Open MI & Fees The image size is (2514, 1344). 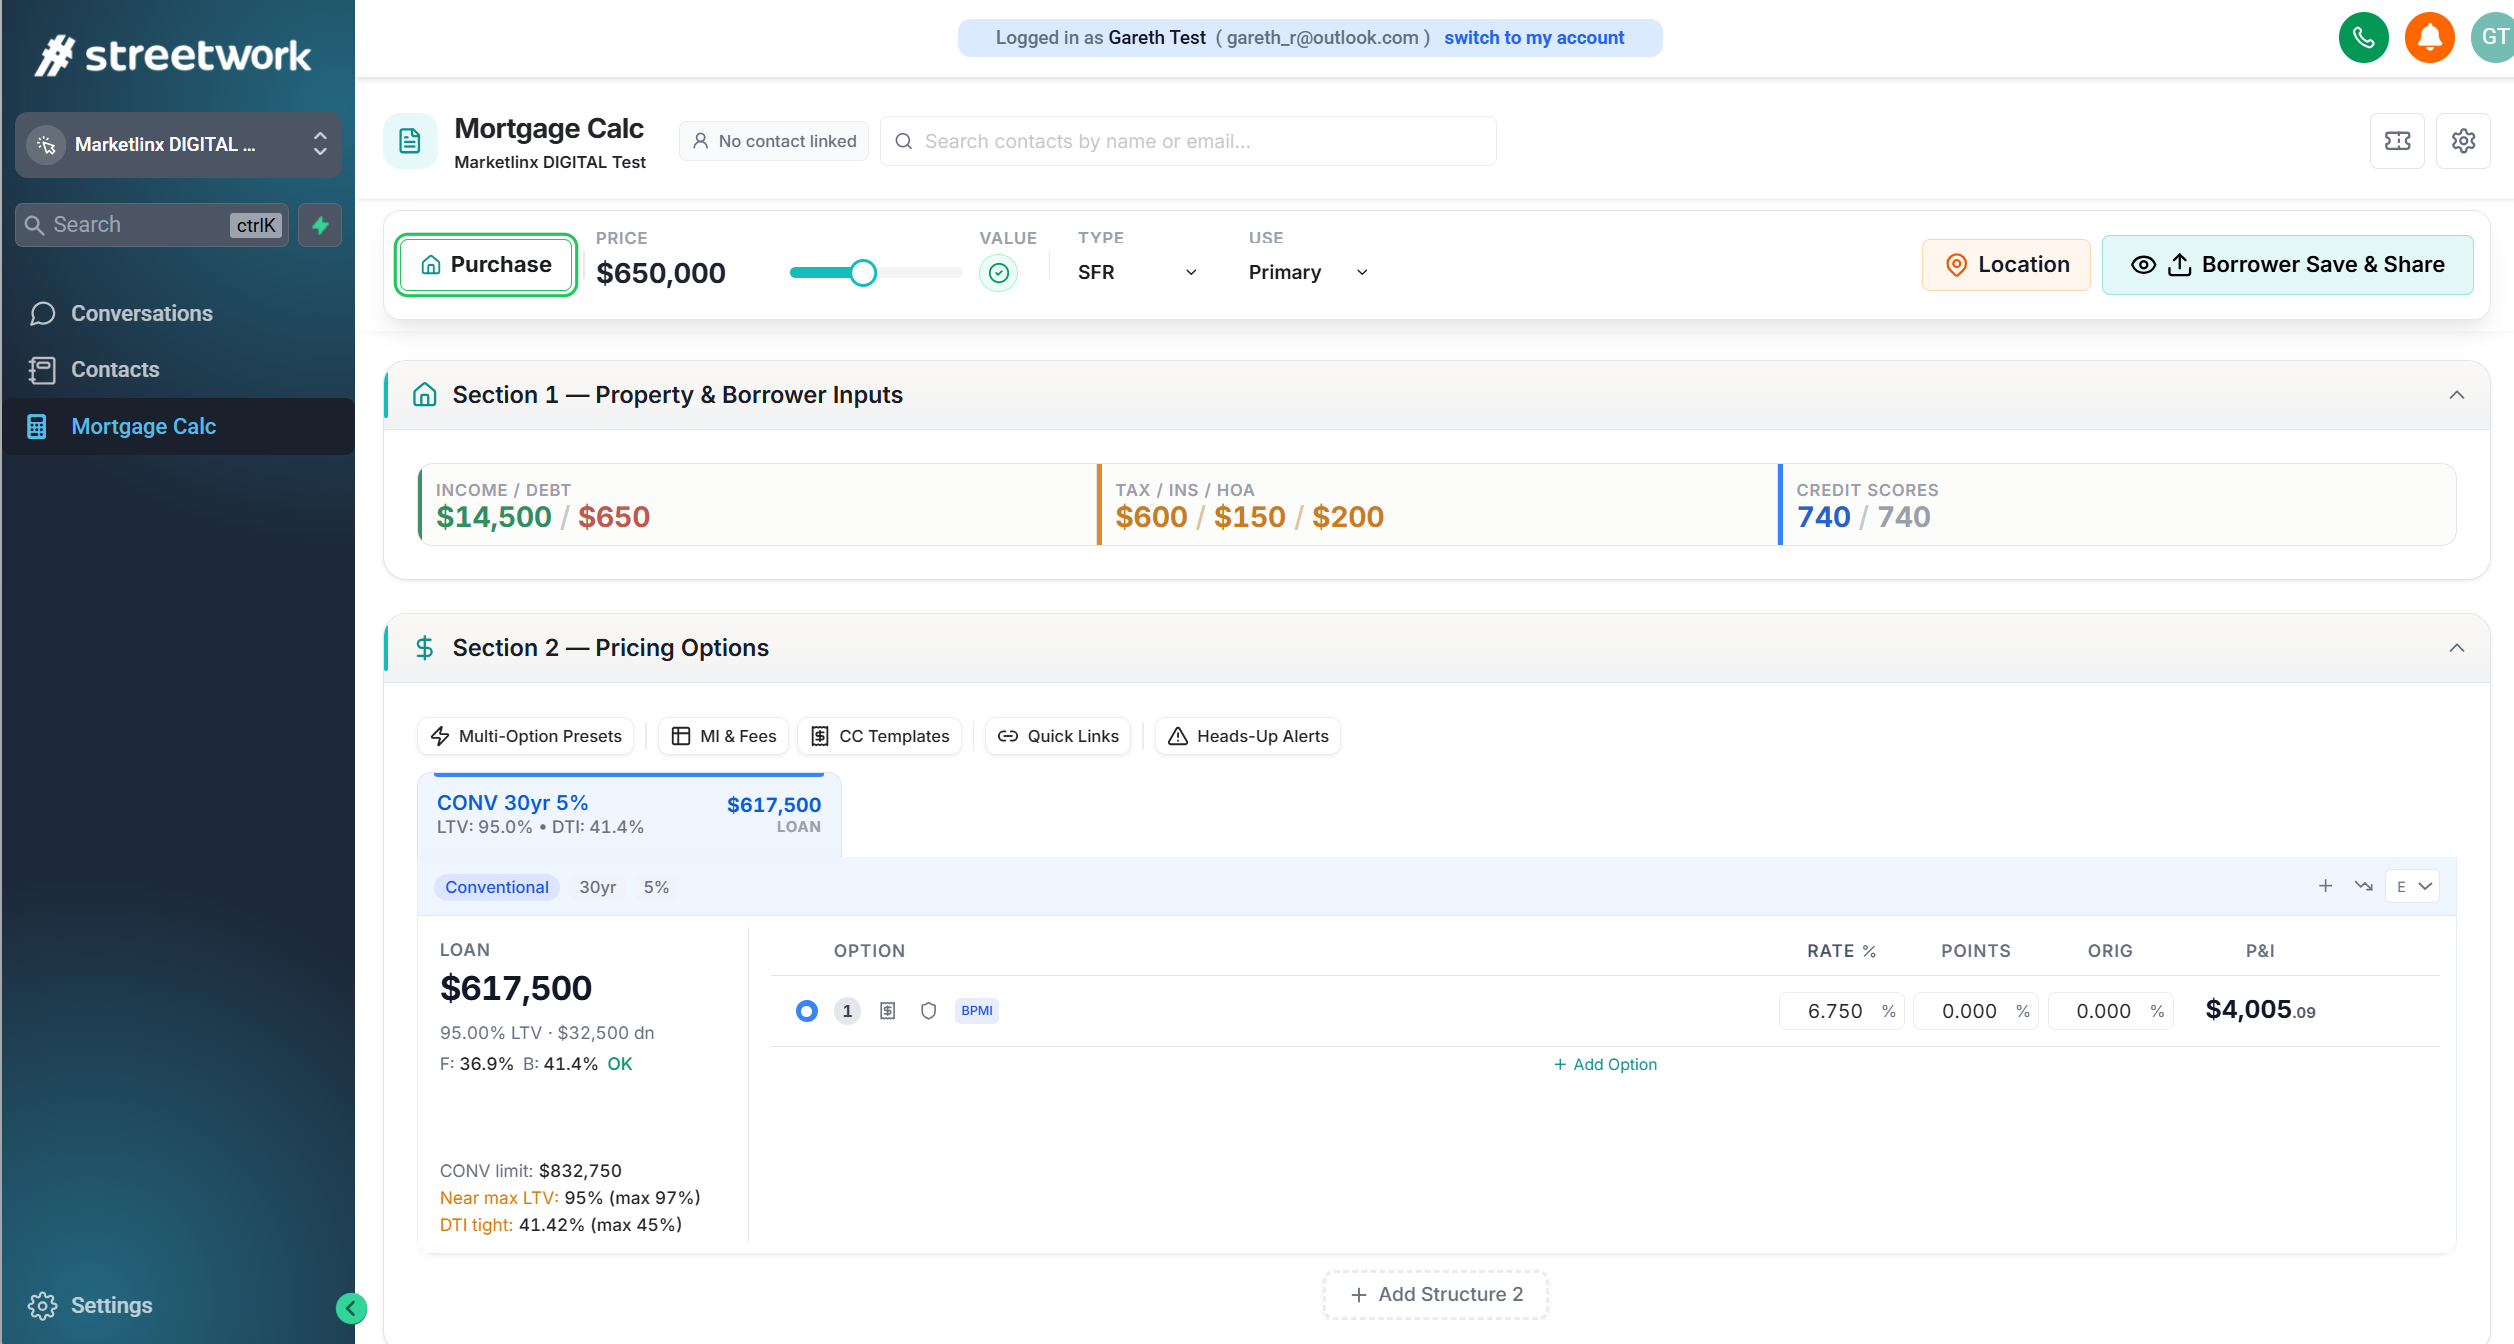(723, 736)
